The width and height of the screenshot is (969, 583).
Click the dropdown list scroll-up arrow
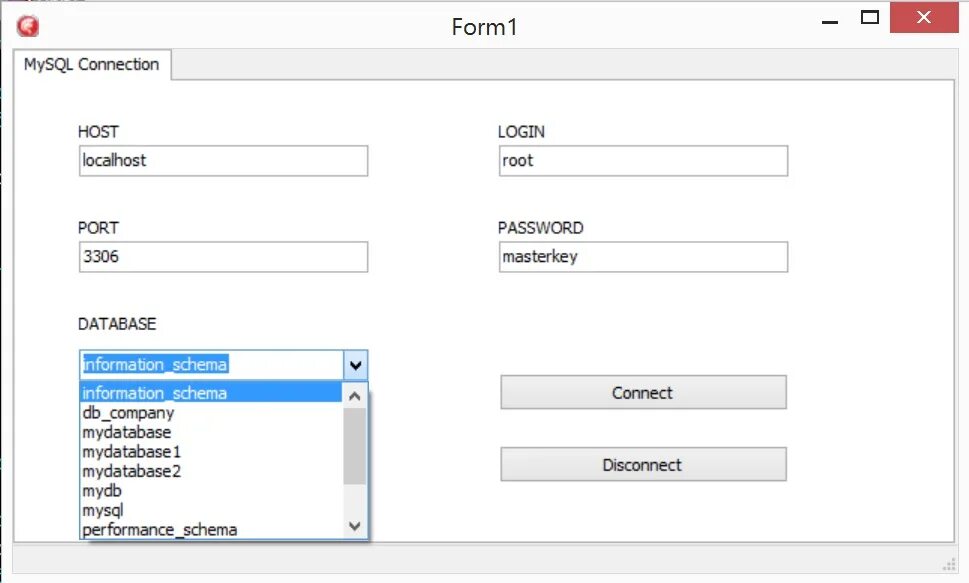(355, 396)
